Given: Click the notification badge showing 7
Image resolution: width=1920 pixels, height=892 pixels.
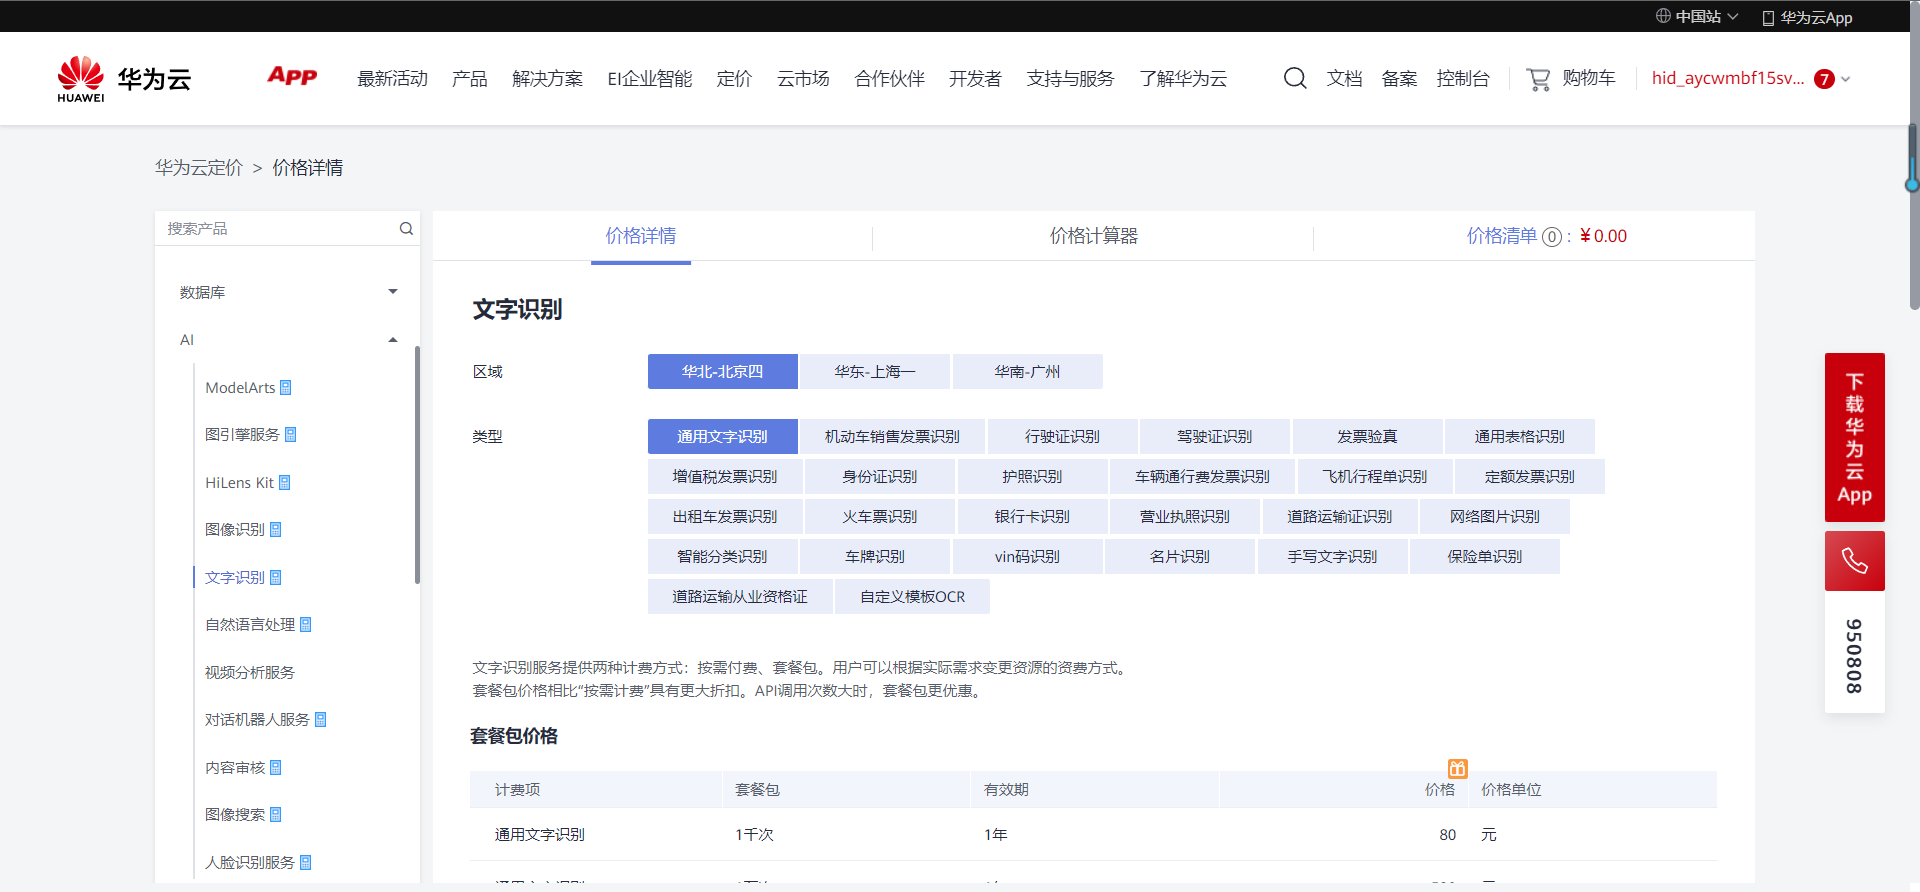Looking at the screenshot, I should (x=1824, y=79).
